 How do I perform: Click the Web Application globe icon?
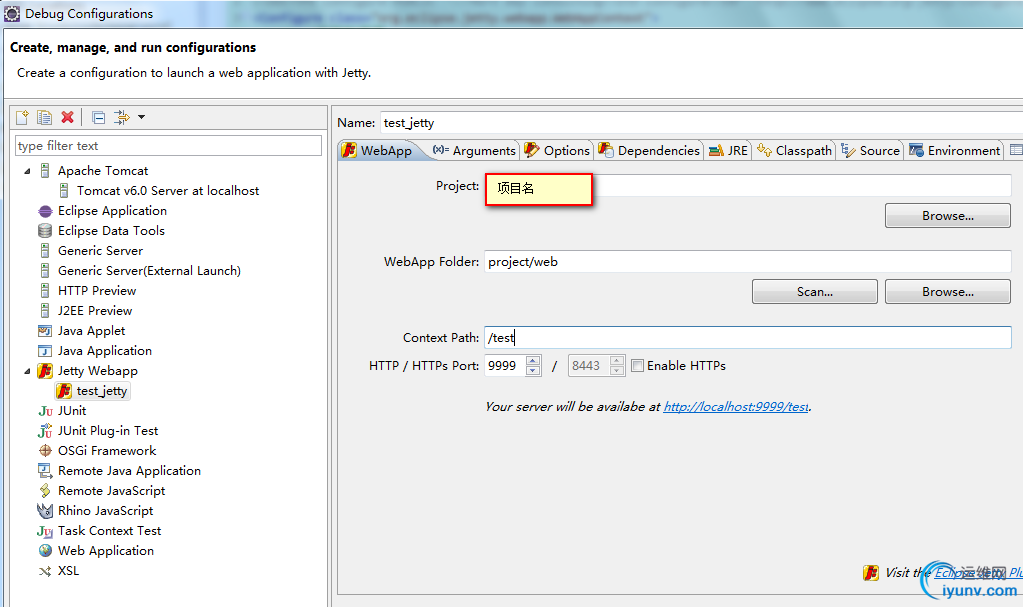coord(45,551)
